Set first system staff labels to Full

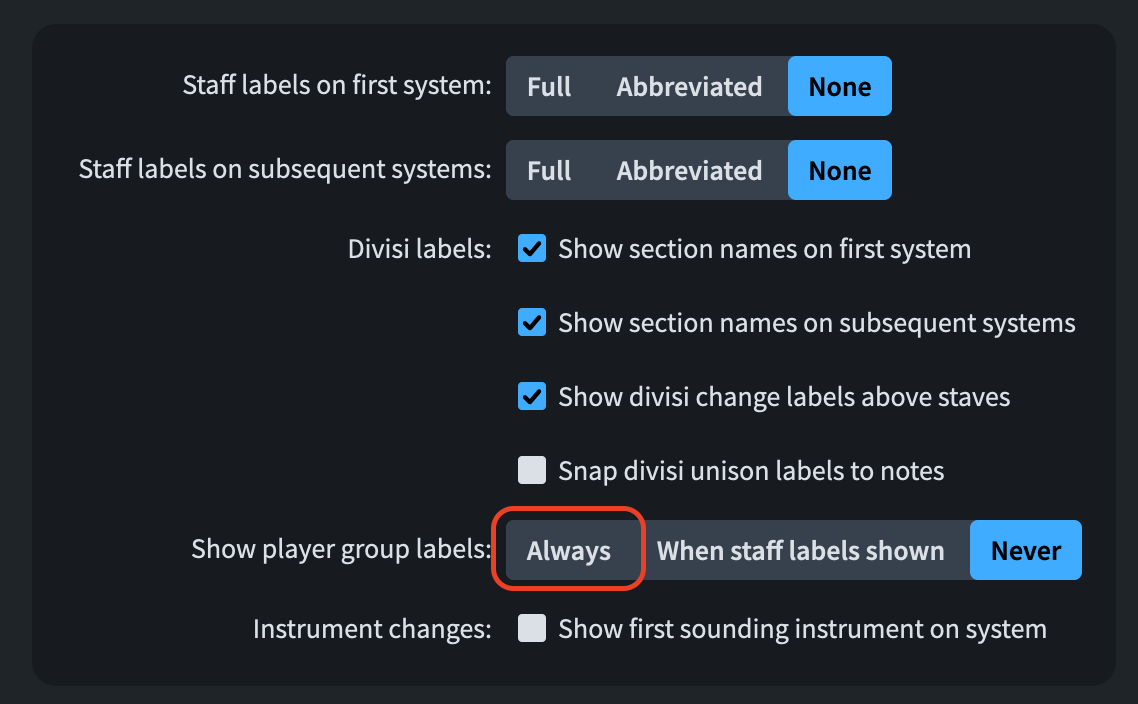click(x=549, y=87)
